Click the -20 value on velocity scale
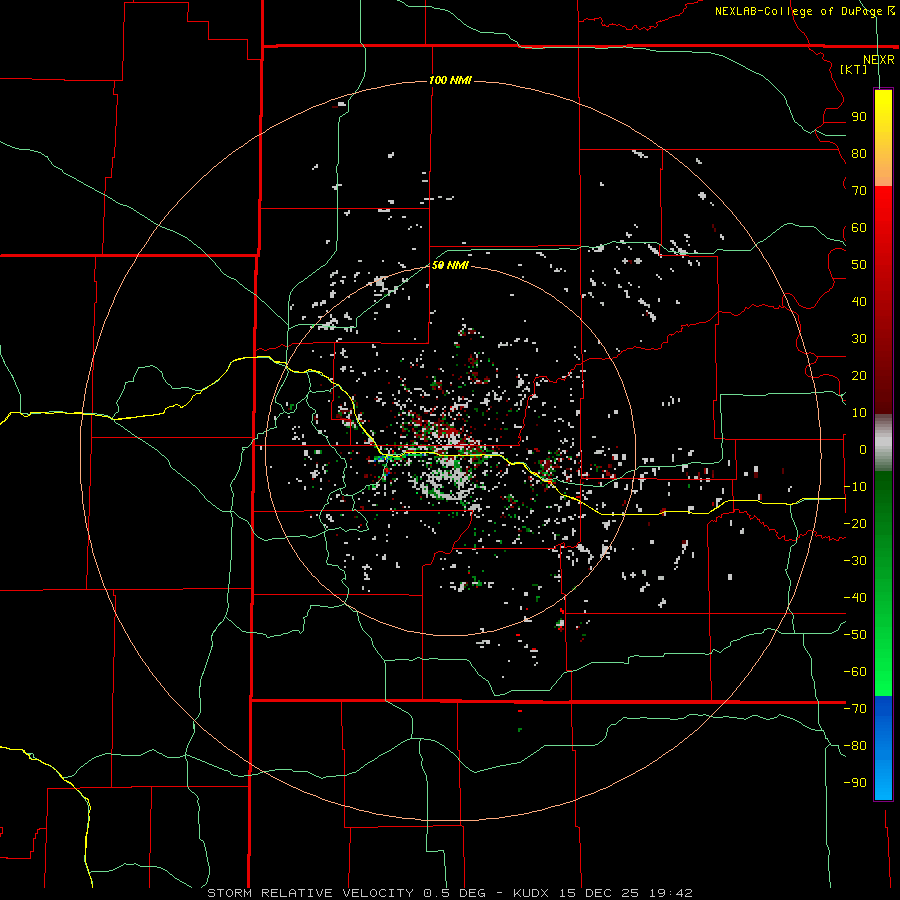 [855, 524]
